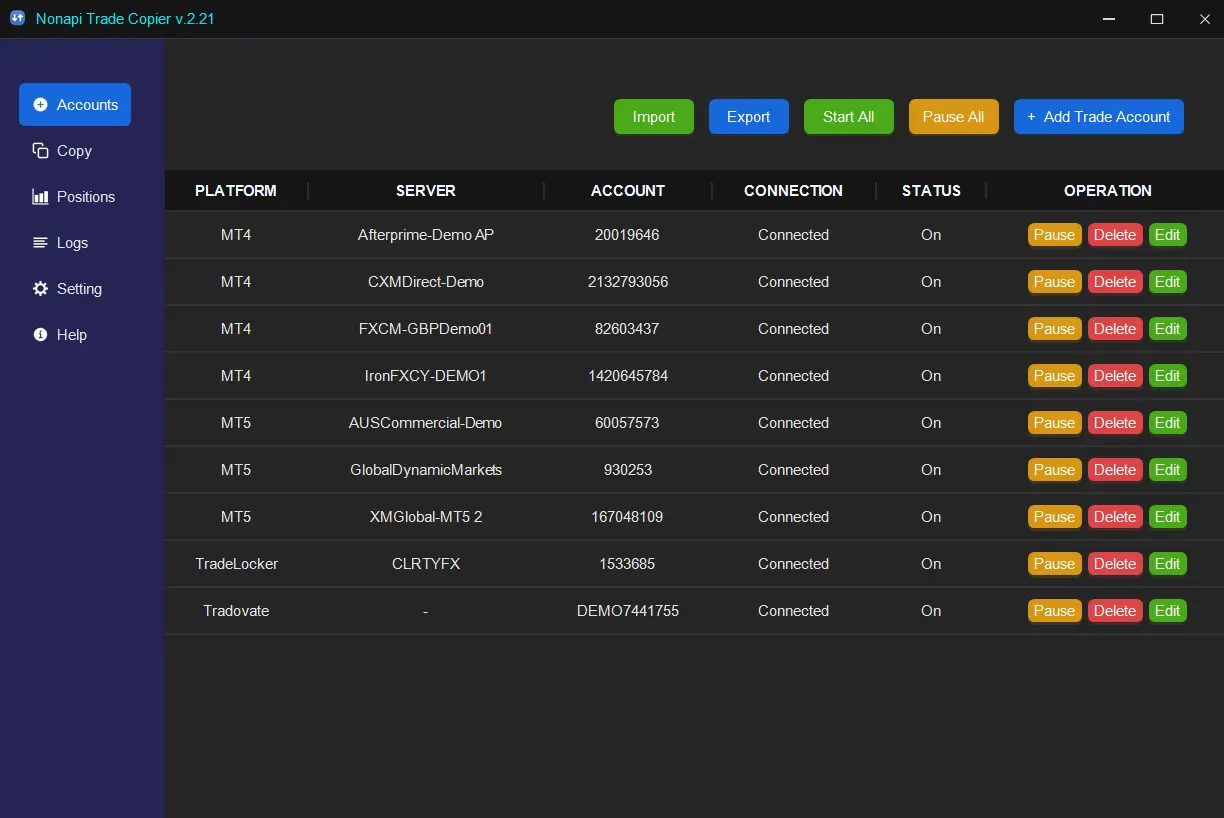Click the SERVER column header
The image size is (1224, 818).
pyautogui.click(x=426, y=190)
